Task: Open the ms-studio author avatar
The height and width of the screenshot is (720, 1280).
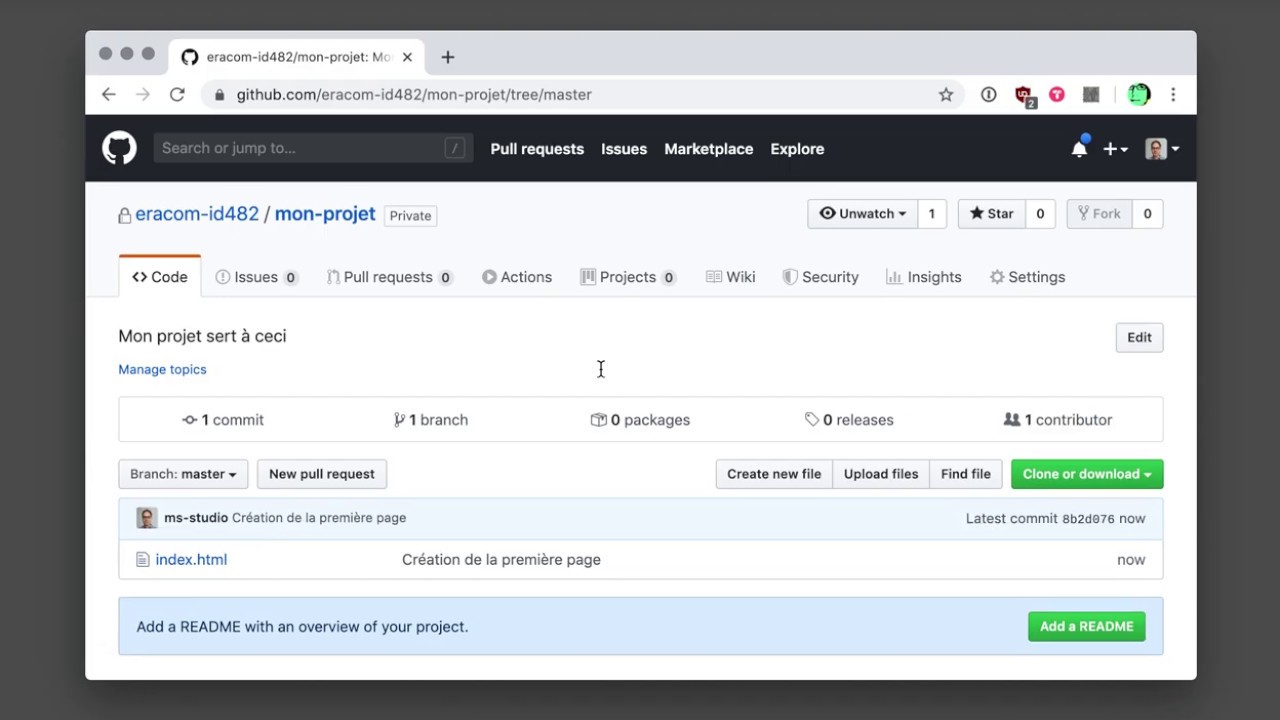Action: click(147, 518)
